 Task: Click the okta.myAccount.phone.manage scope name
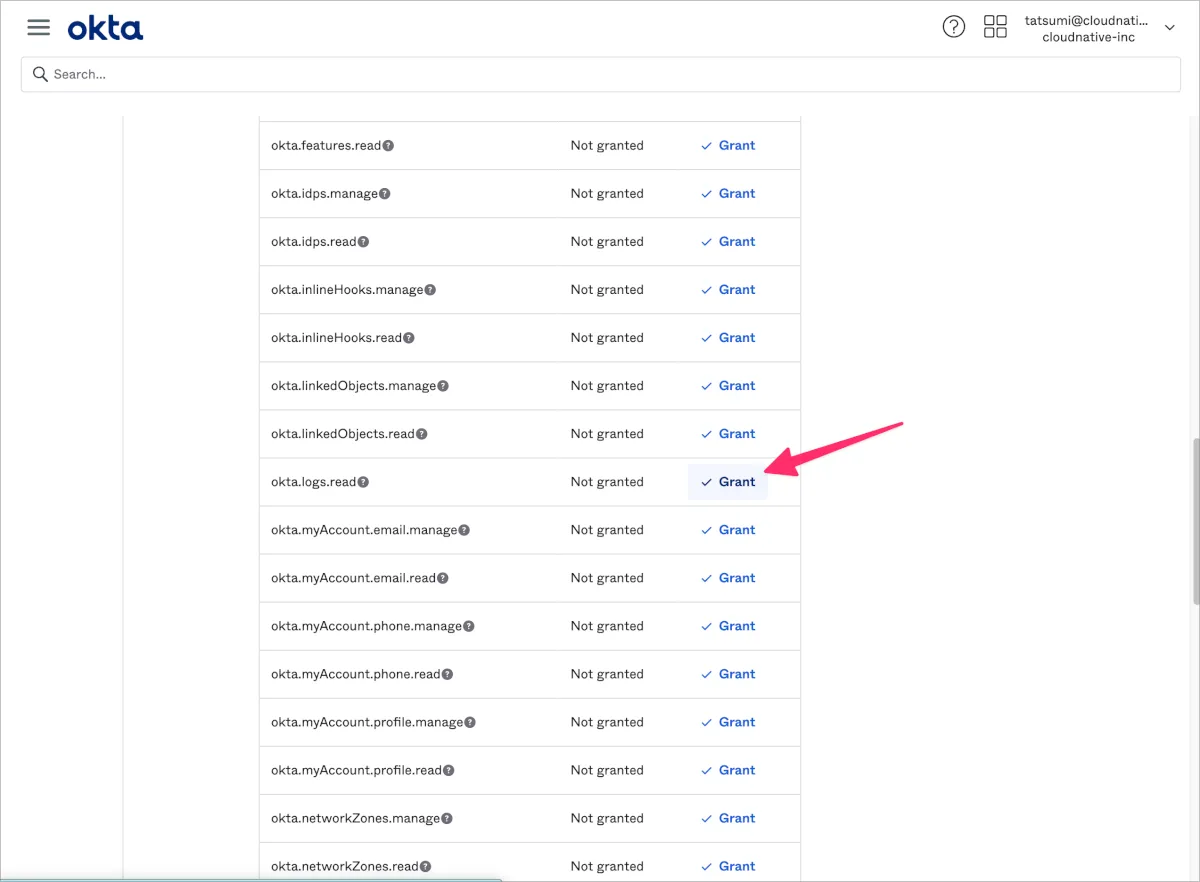click(366, 626)
